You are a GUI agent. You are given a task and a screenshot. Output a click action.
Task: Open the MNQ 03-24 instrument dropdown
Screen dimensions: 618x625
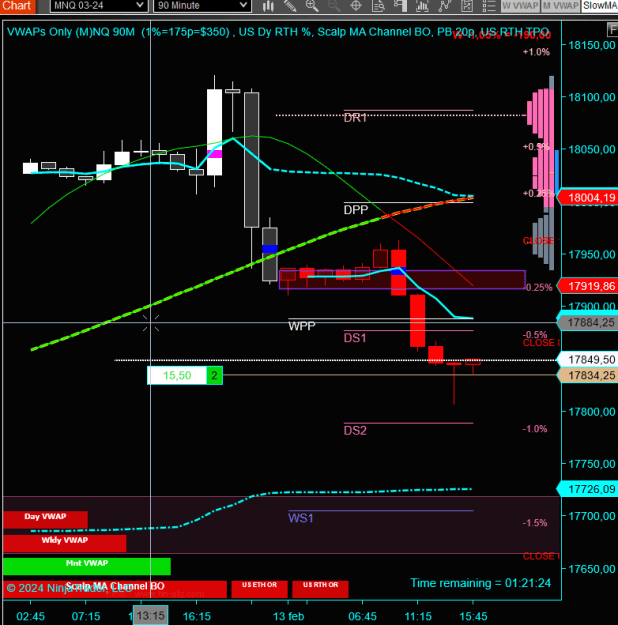pos(99,6)
